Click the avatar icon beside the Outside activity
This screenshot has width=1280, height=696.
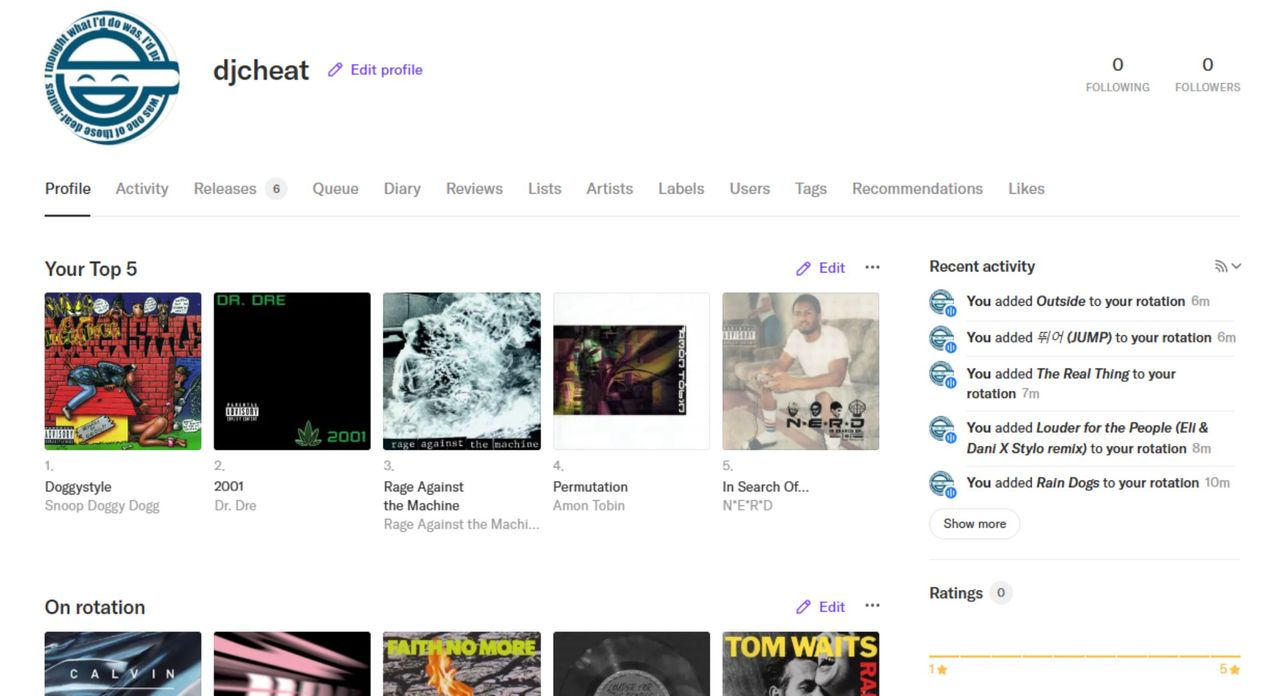tap(942, 302)
